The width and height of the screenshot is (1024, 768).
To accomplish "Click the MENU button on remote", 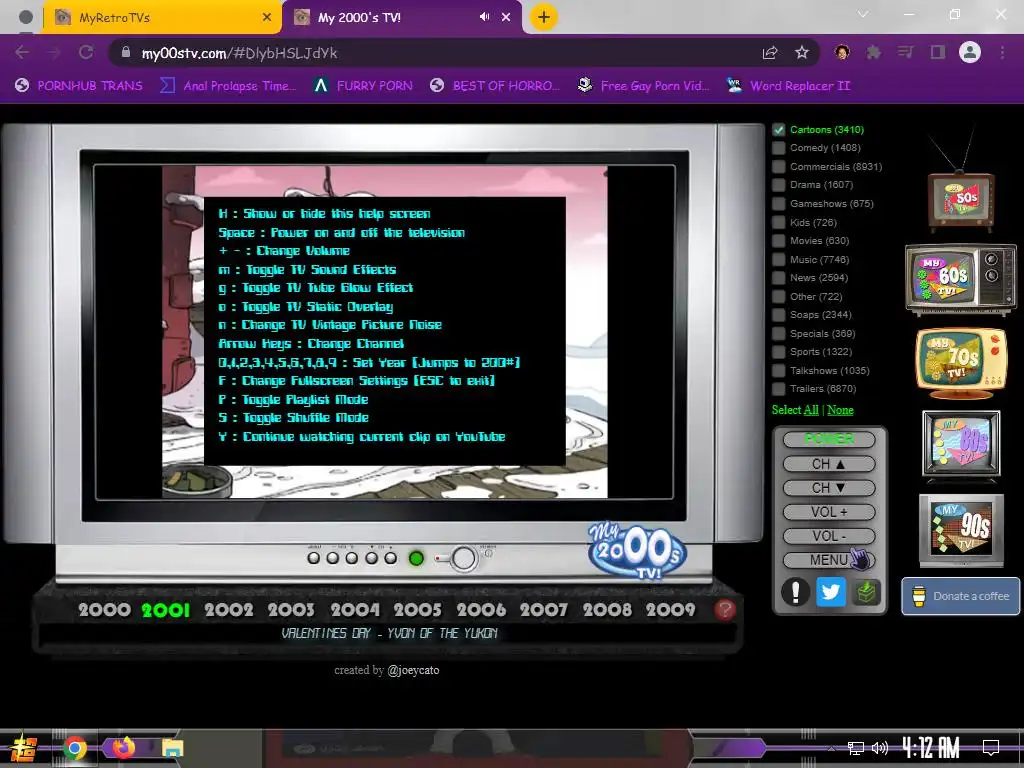I will pos(829,560).
